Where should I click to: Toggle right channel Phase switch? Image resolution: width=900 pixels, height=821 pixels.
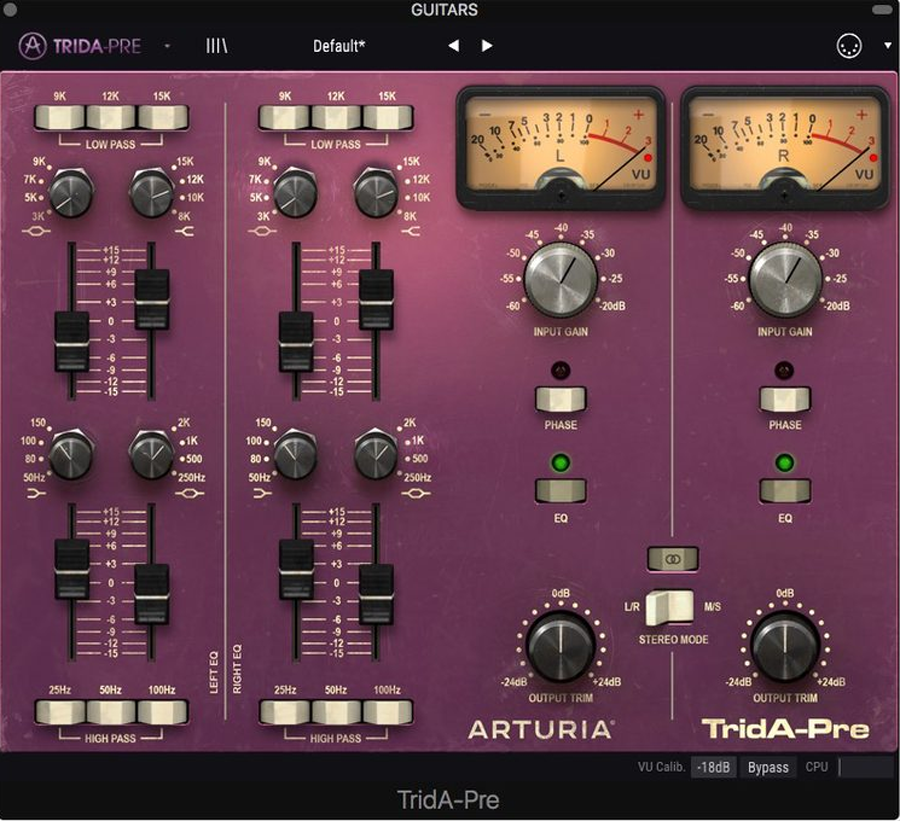tap(785, 399)
